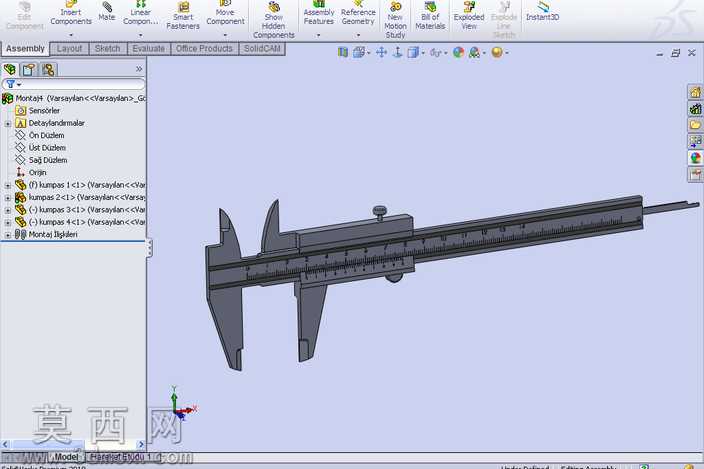Switch to the Office Products tab
704x469 pixels.
204,48
